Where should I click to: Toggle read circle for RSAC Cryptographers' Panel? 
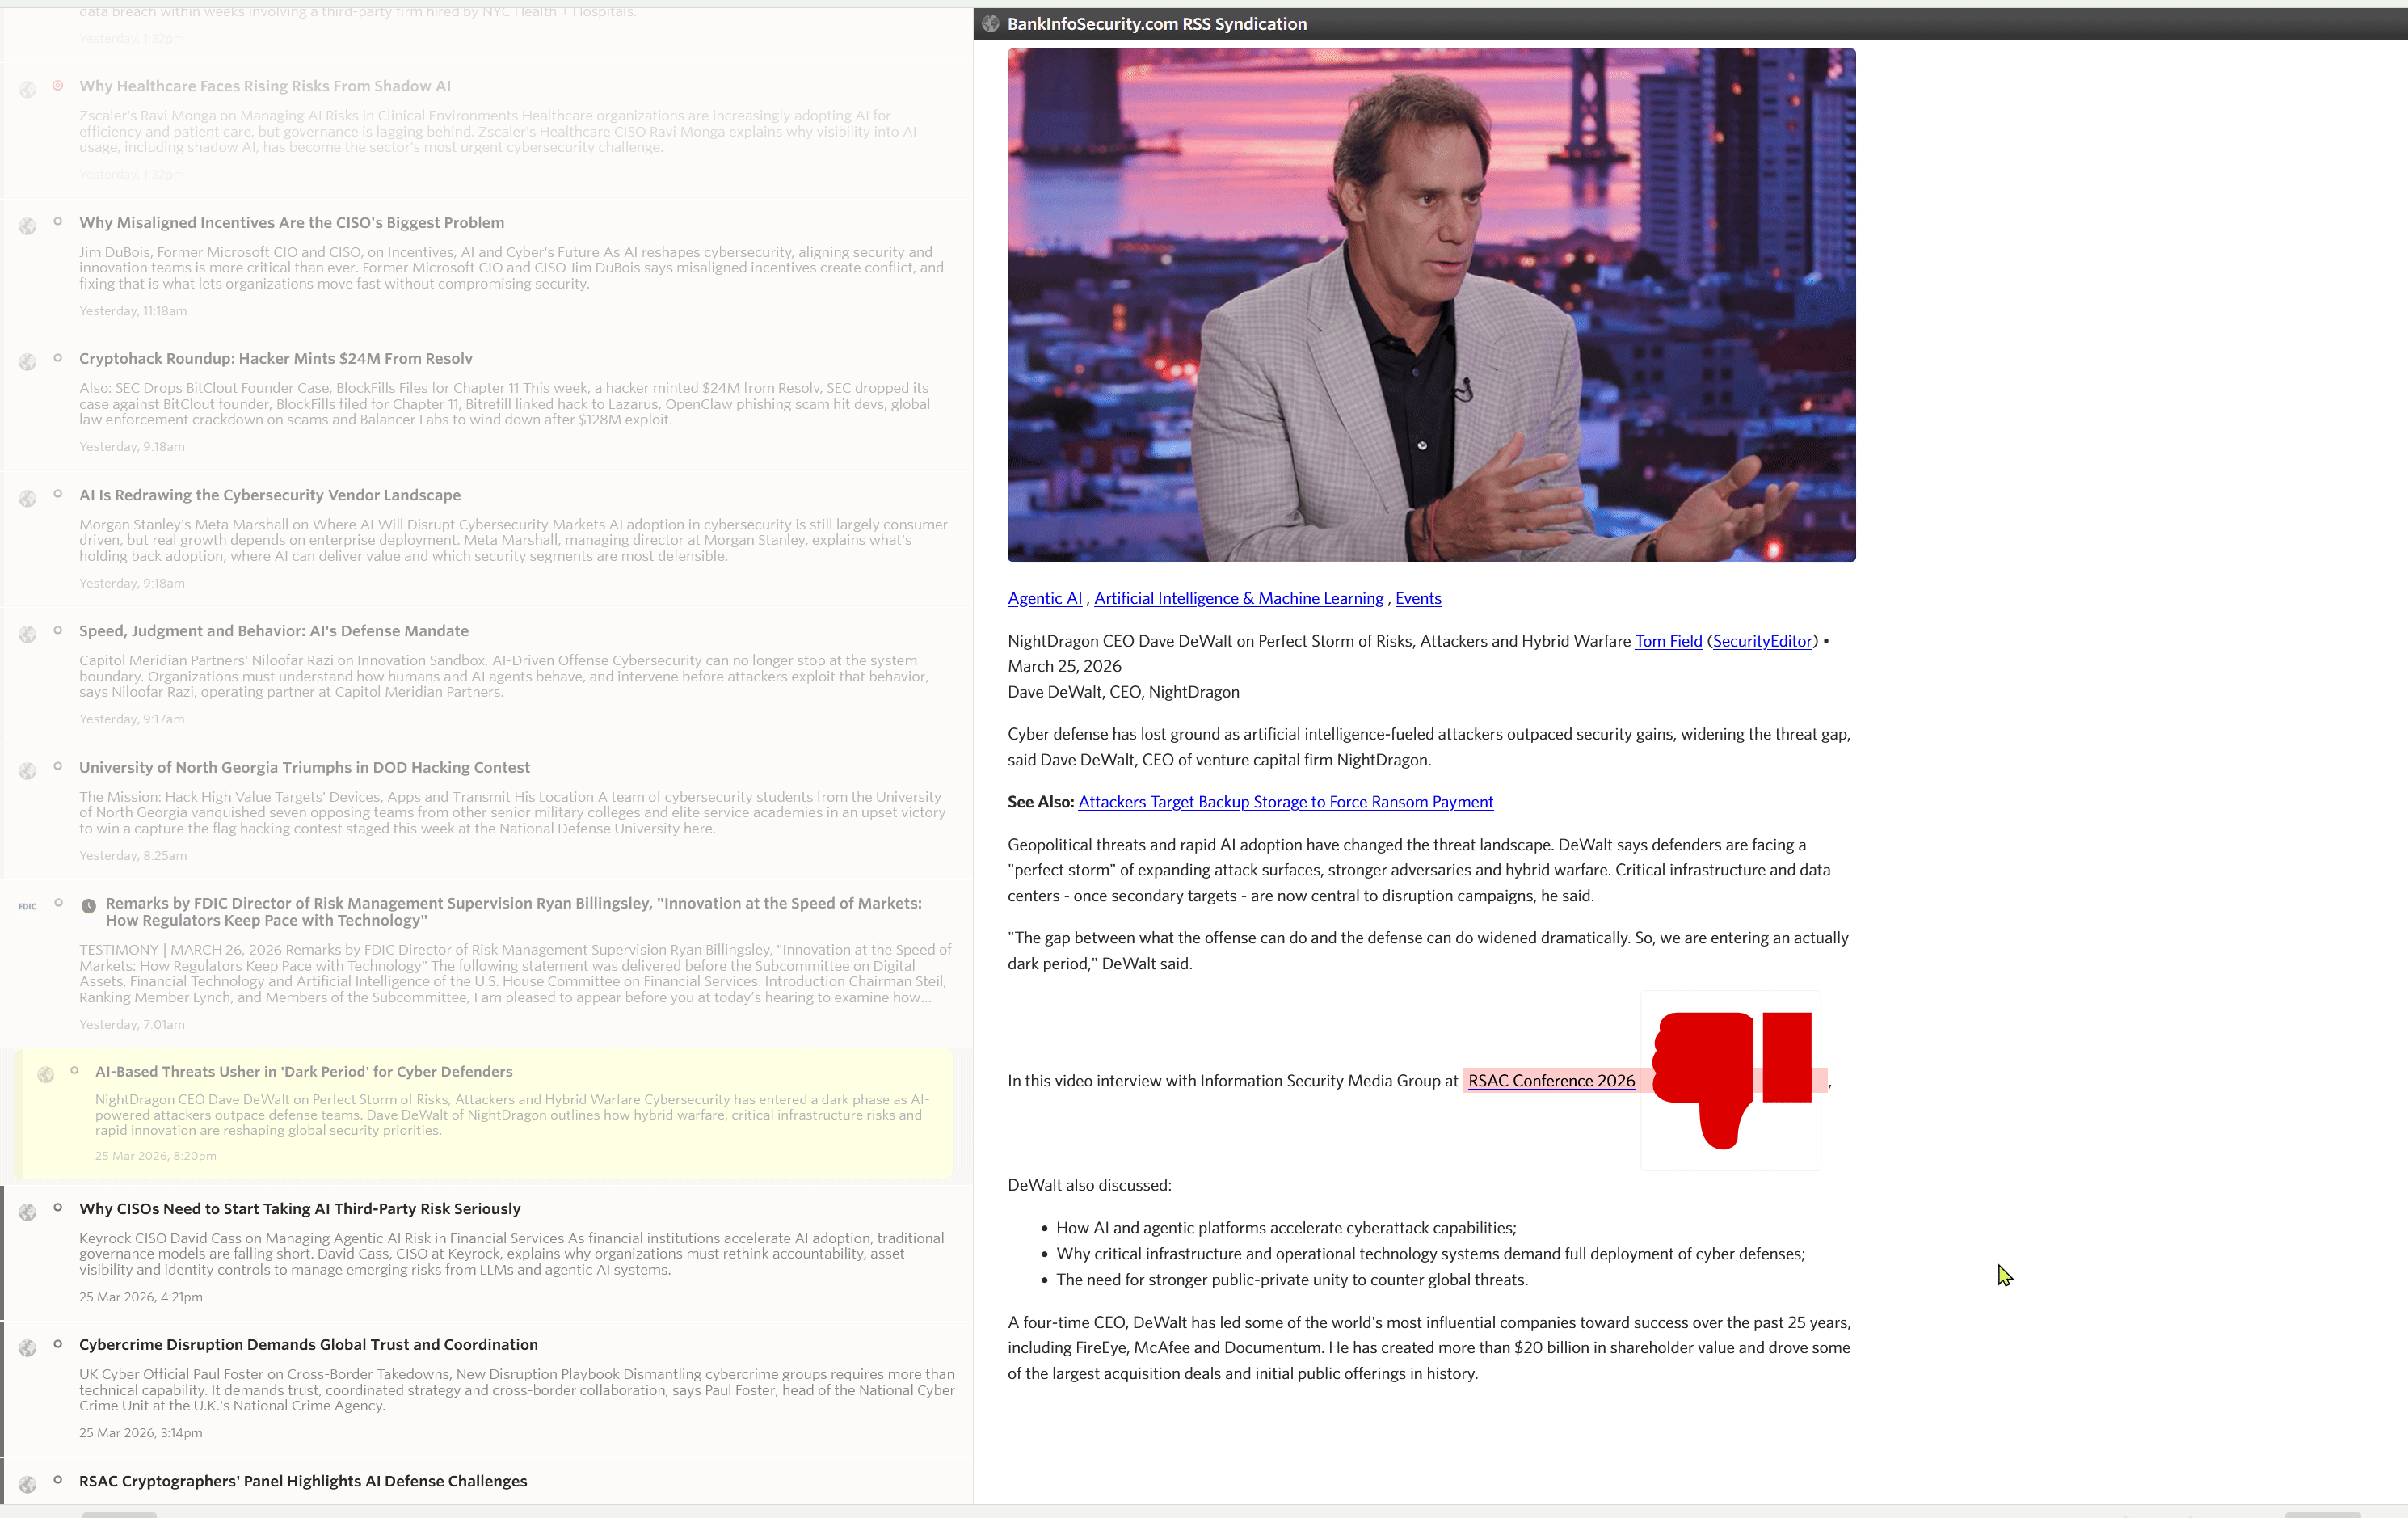[58, 1480]
